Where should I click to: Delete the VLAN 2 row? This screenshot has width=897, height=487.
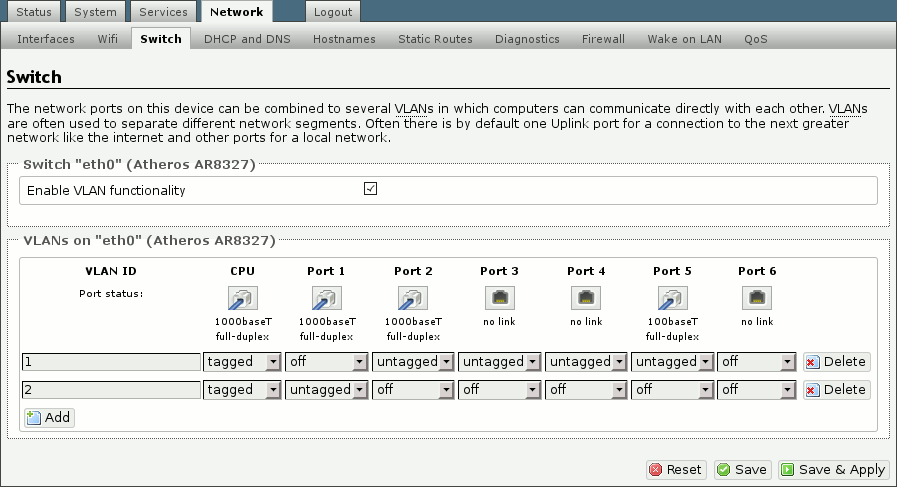(x=836, y=390)
